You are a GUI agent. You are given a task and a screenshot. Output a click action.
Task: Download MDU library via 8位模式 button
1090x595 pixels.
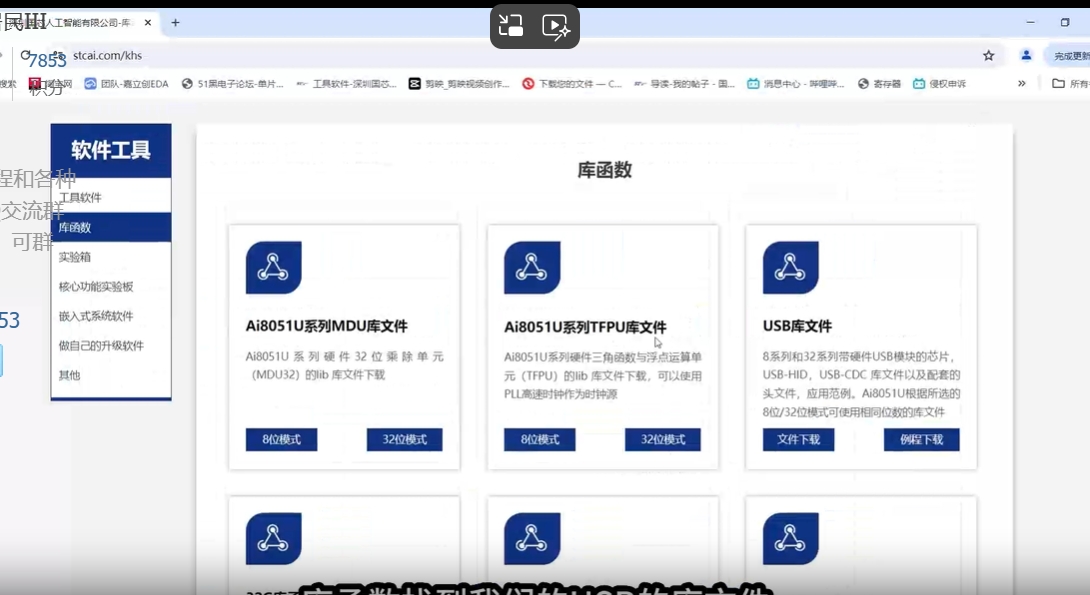pyautogui.click(x=282, y=439)
